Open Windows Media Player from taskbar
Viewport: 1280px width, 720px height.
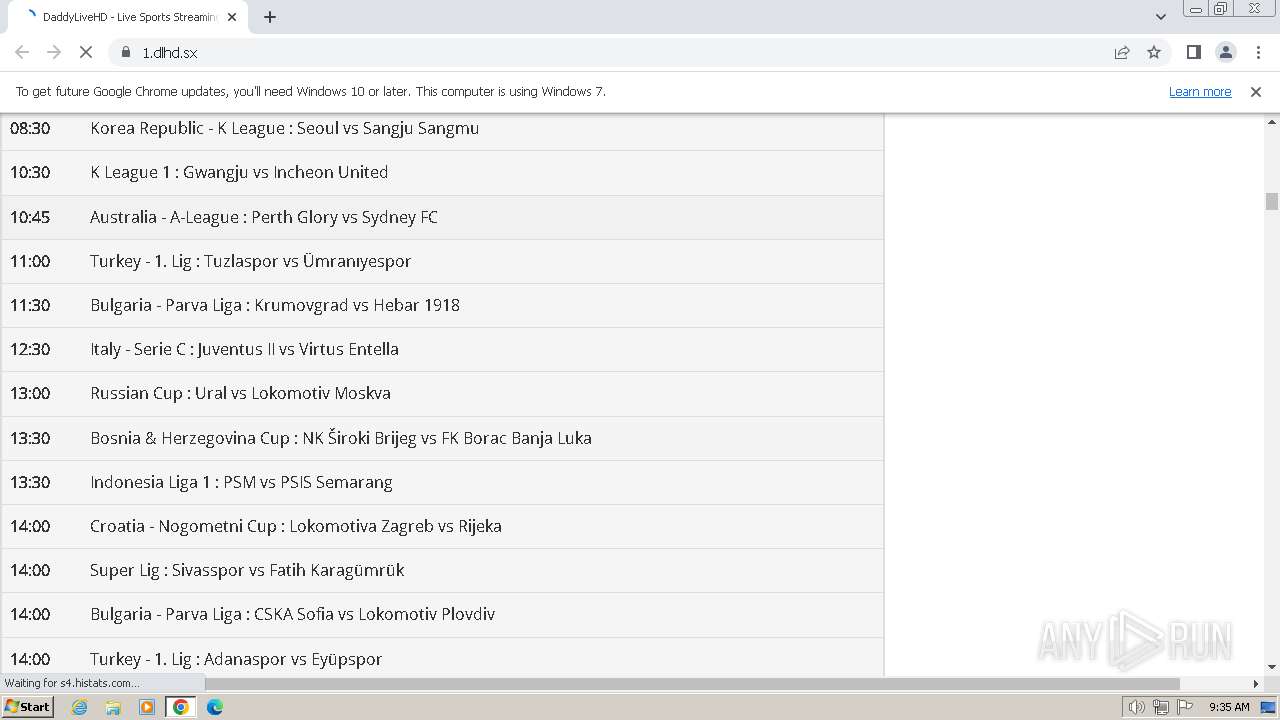pyautogui.click(x=147, y=707)
